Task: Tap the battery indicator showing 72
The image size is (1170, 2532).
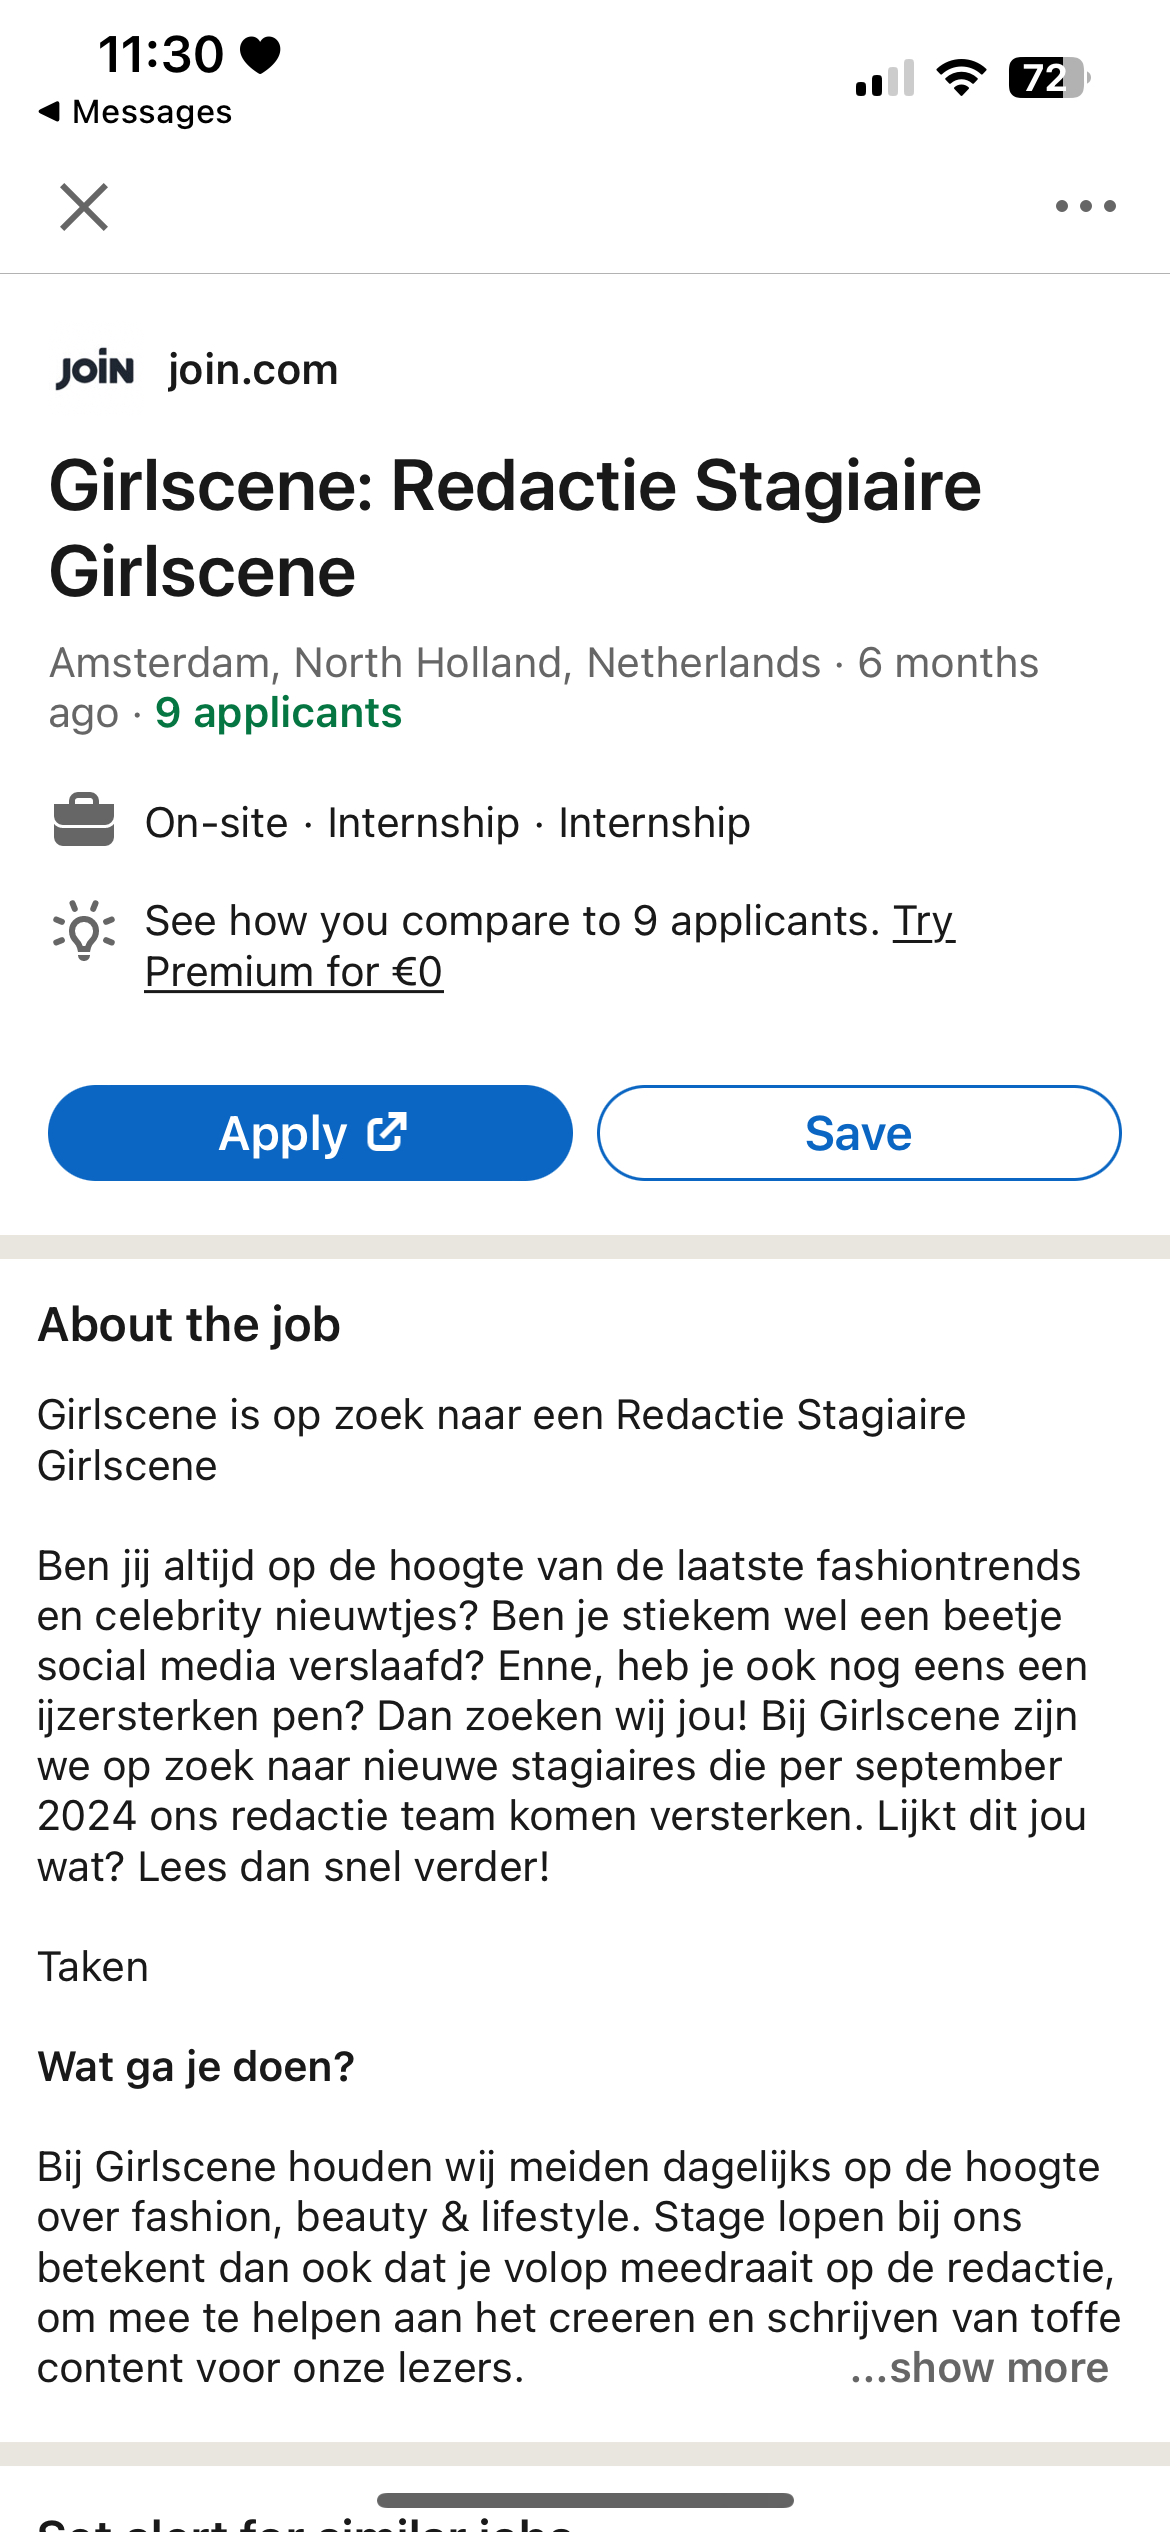Action: (1047, 77)
